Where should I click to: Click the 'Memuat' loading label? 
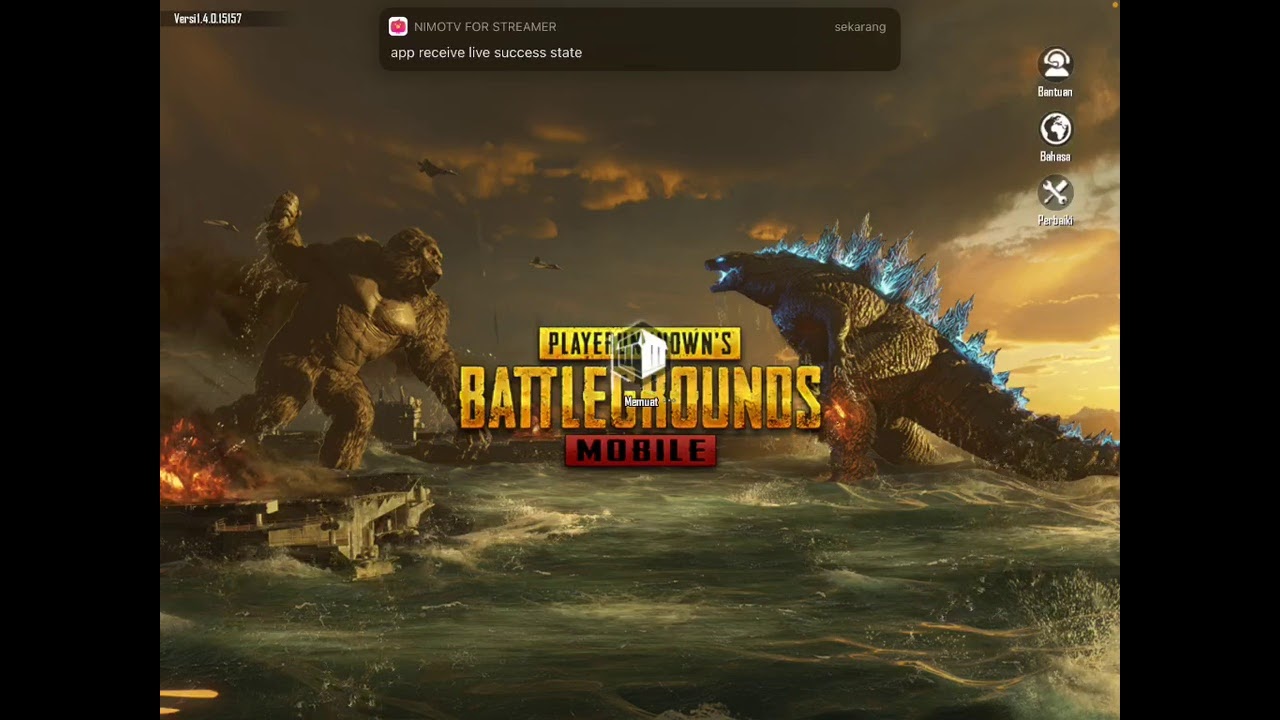(x=641, y=402)
